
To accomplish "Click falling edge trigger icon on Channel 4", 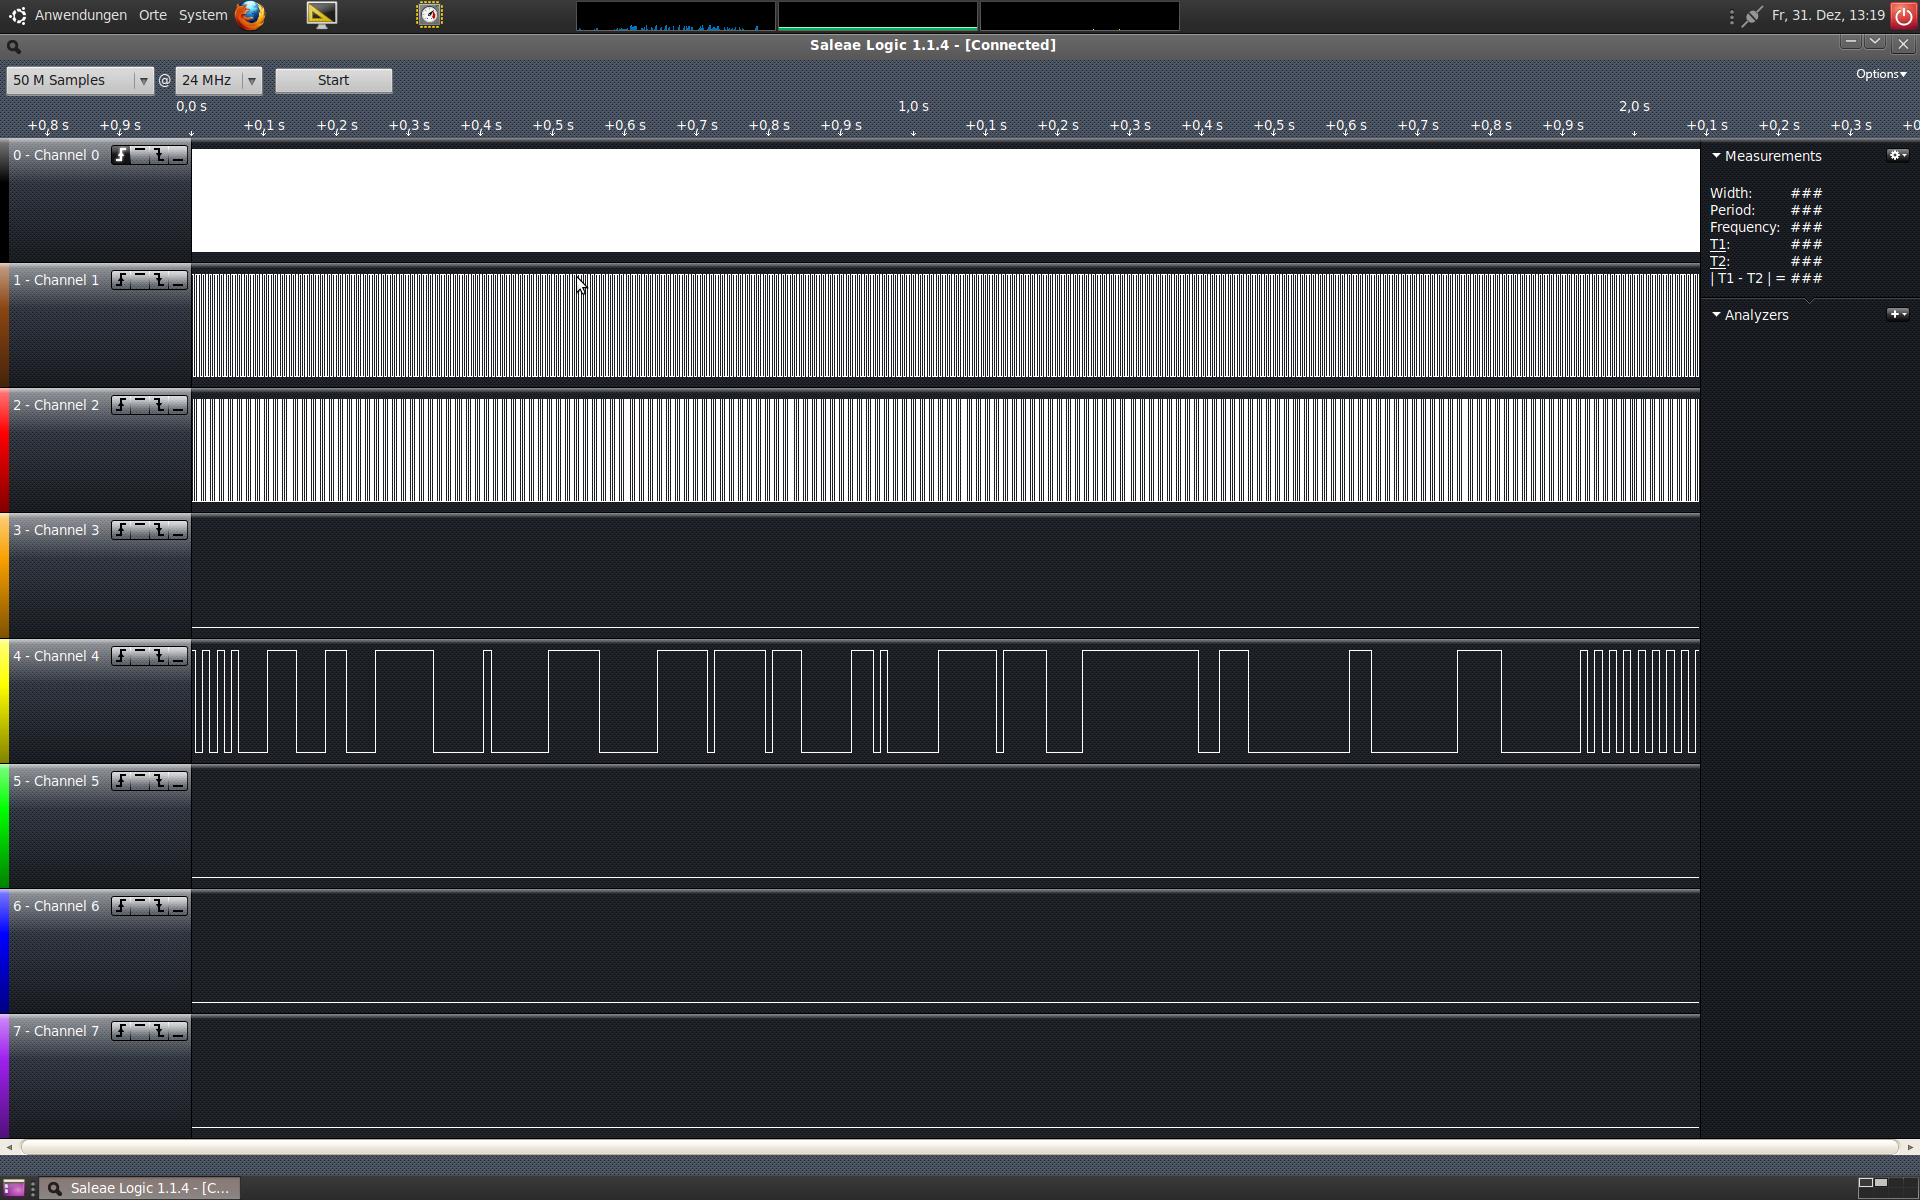I will 159,656.
